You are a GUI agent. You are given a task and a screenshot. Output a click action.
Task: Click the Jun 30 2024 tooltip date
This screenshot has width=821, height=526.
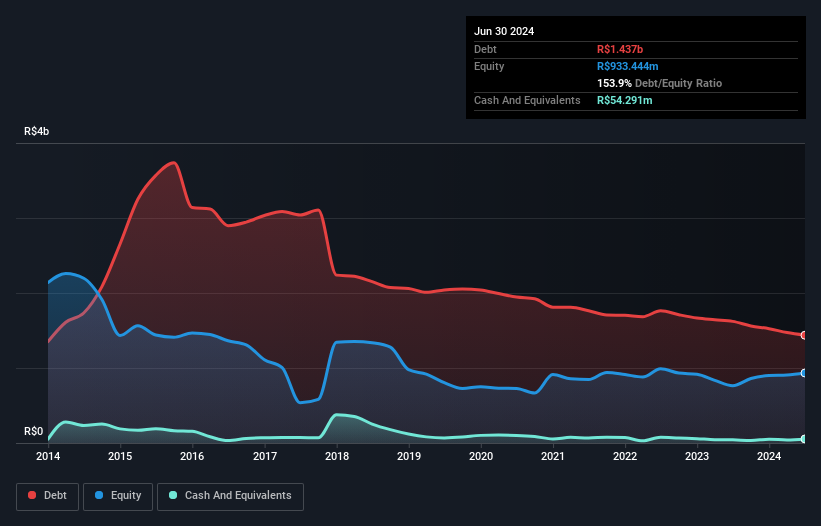[504, 31]
